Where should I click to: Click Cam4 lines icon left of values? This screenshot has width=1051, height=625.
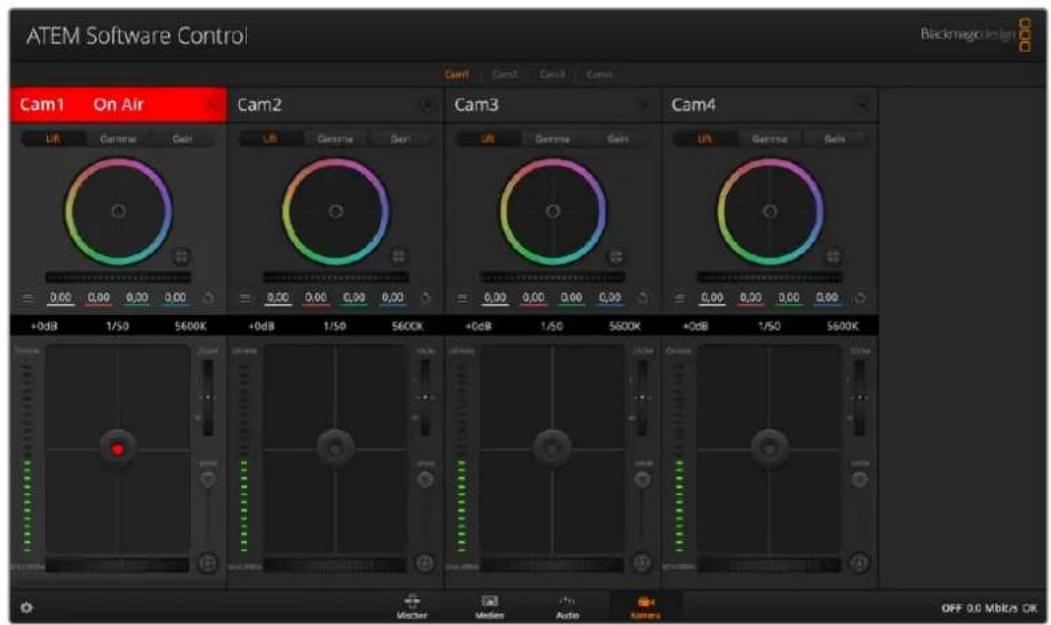(679, 298)
